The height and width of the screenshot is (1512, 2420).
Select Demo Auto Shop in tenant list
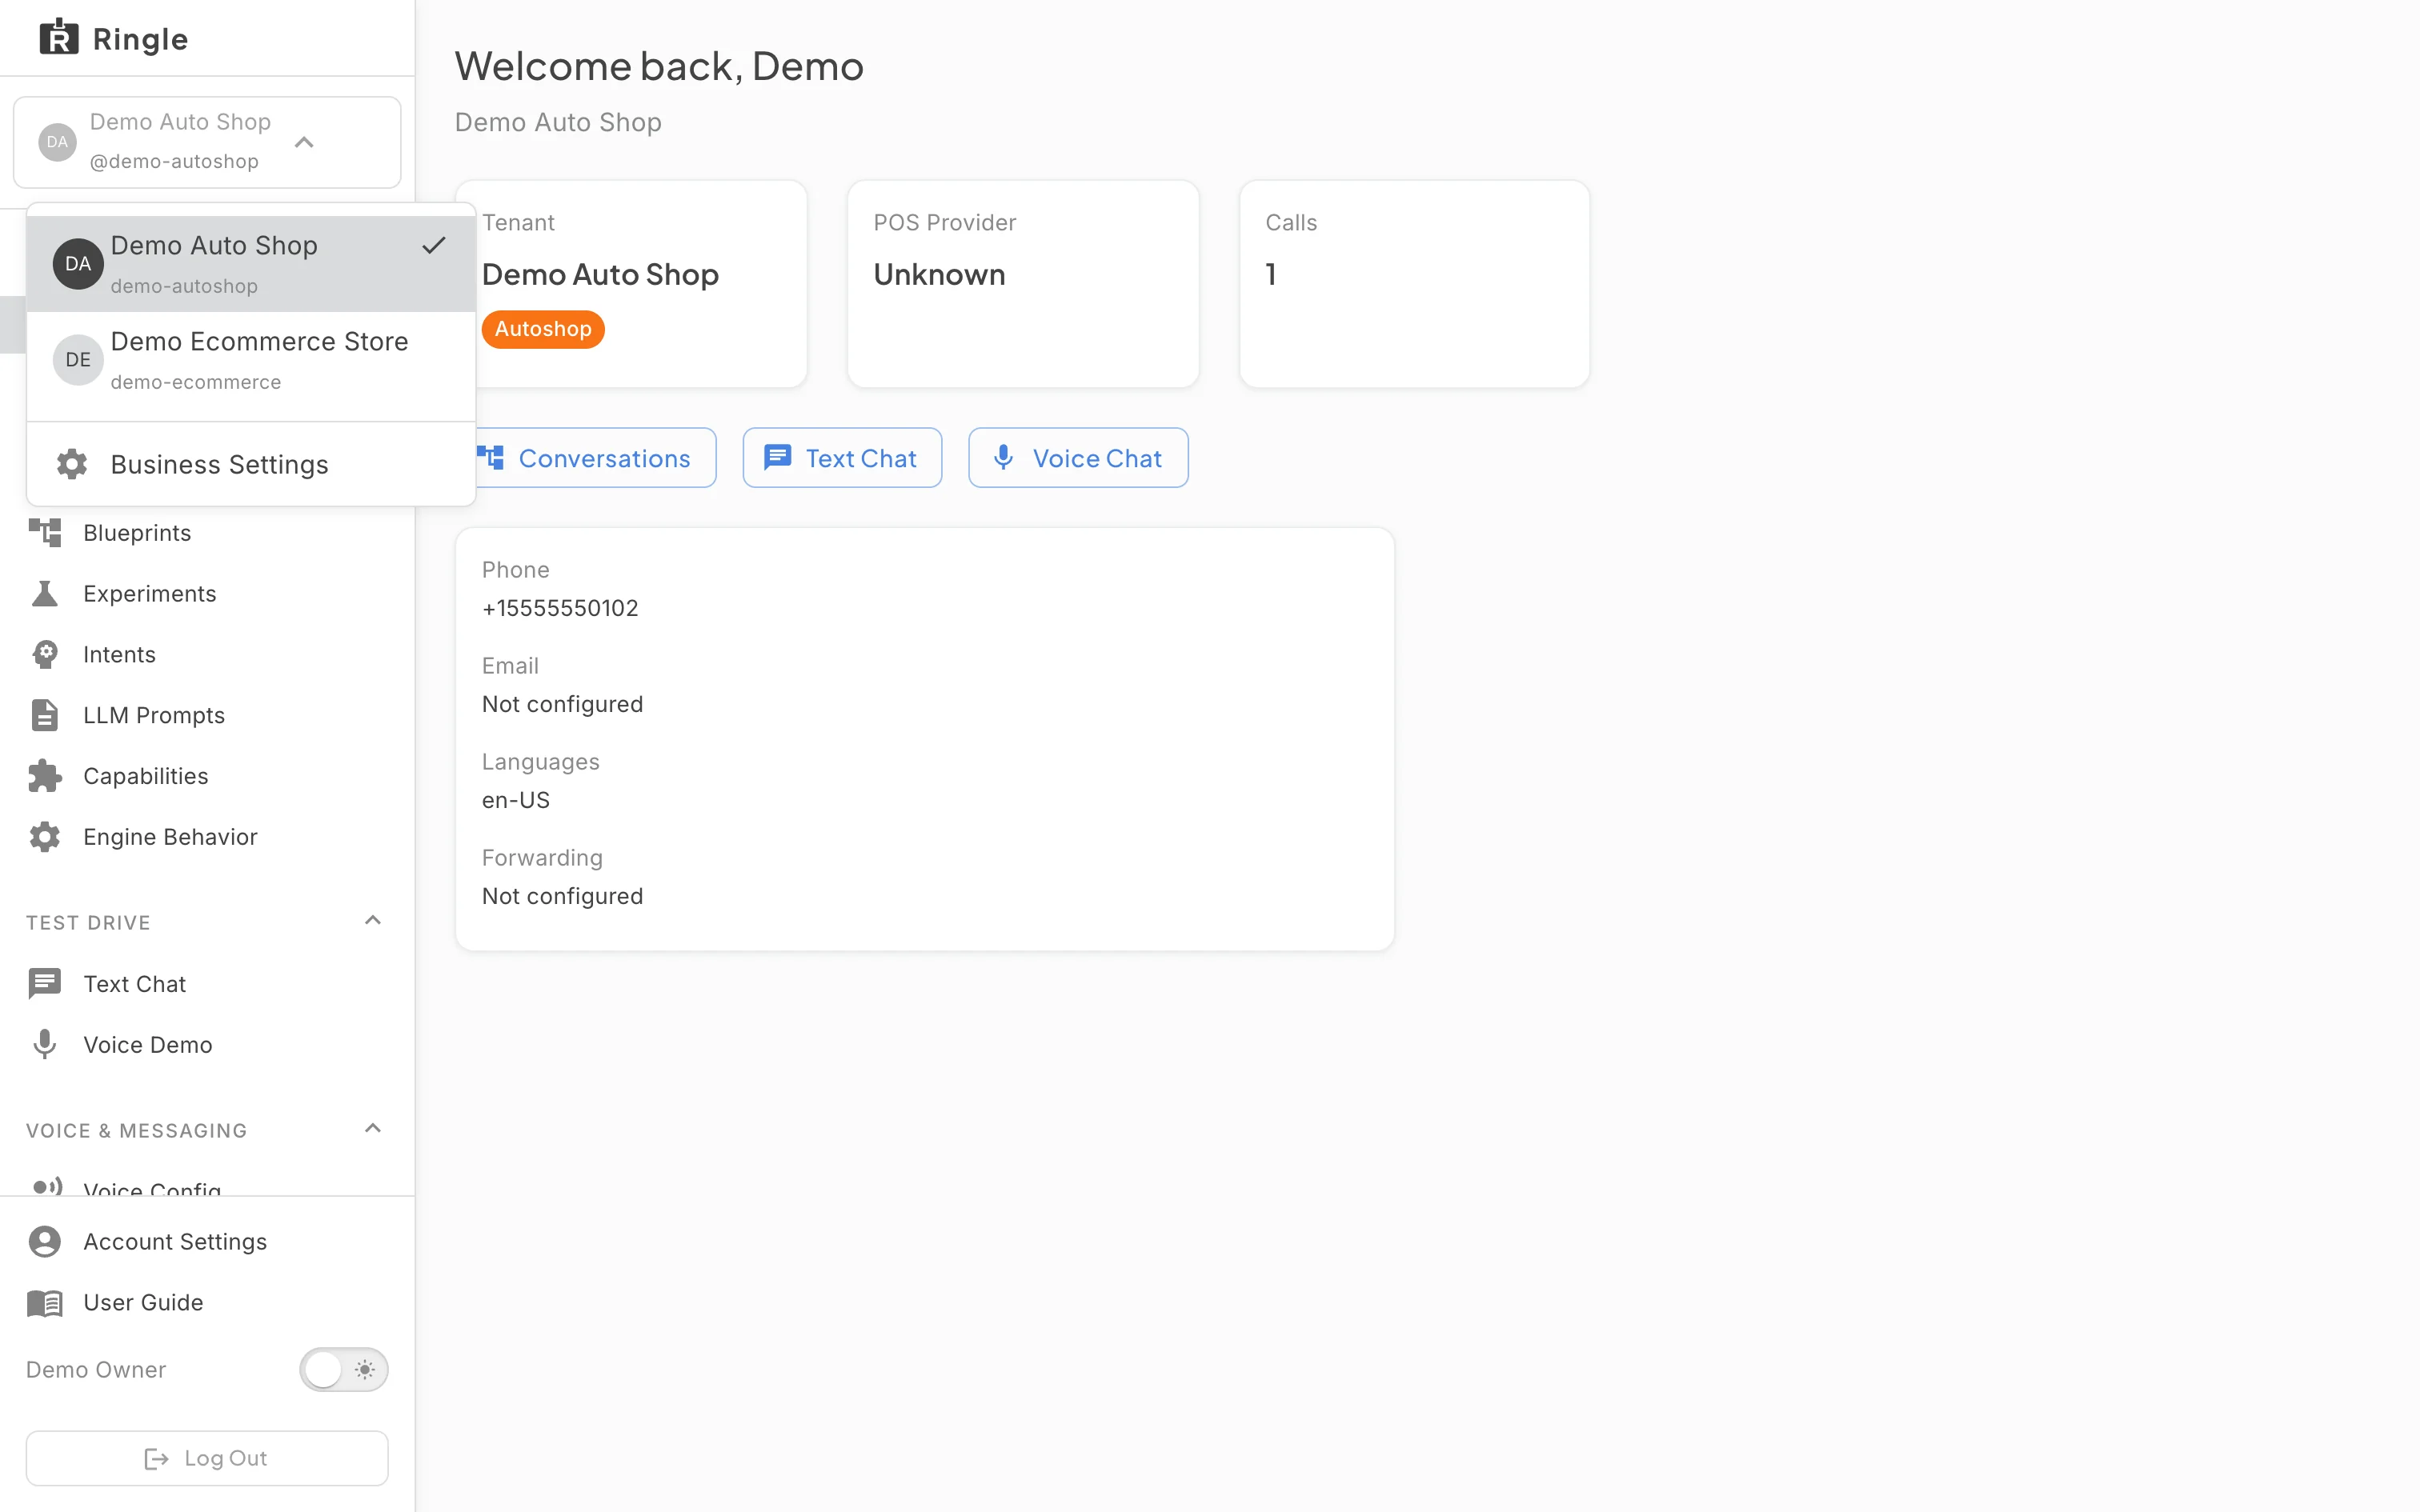tap(251, 264)
